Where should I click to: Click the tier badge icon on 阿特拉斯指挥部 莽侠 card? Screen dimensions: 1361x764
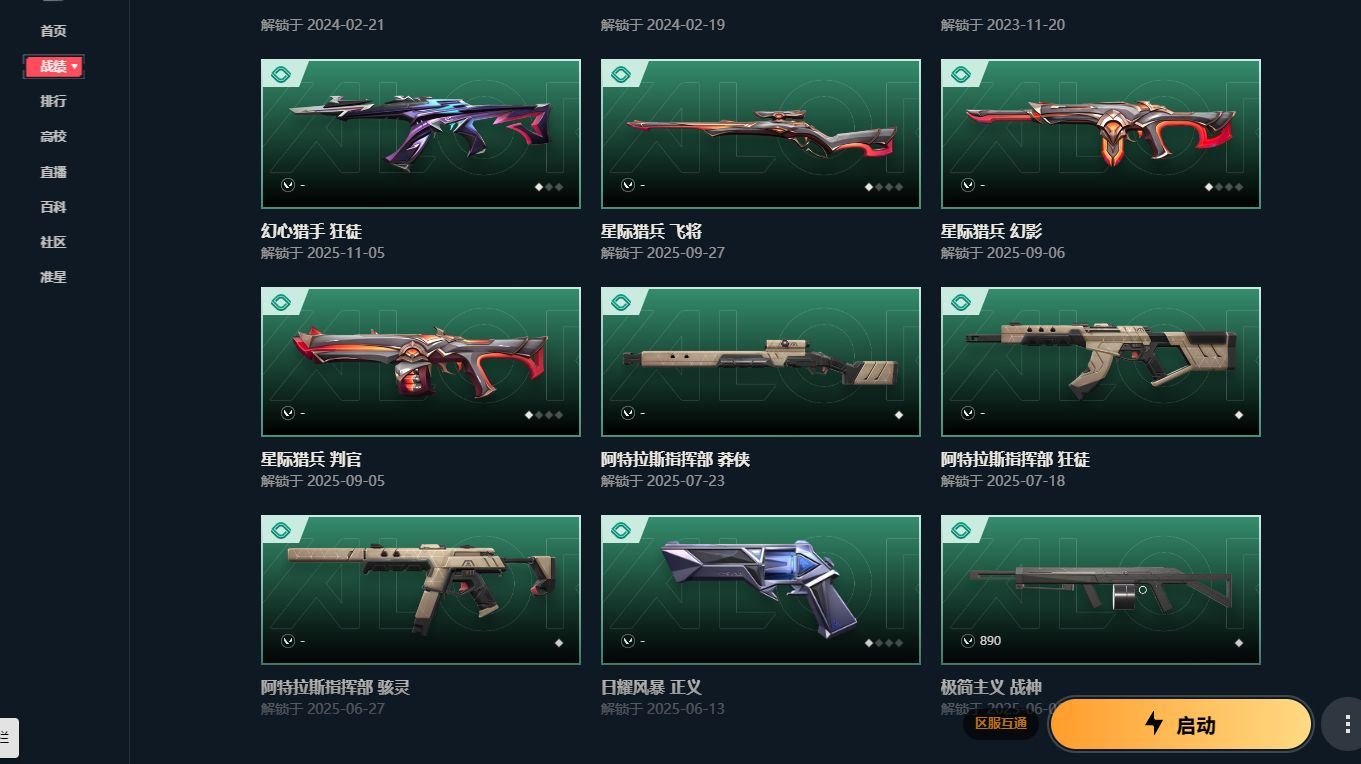pyautogui.click(x=621, y=303)
